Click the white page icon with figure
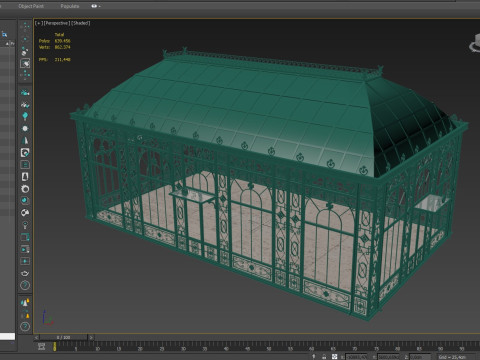 point(25,177)
